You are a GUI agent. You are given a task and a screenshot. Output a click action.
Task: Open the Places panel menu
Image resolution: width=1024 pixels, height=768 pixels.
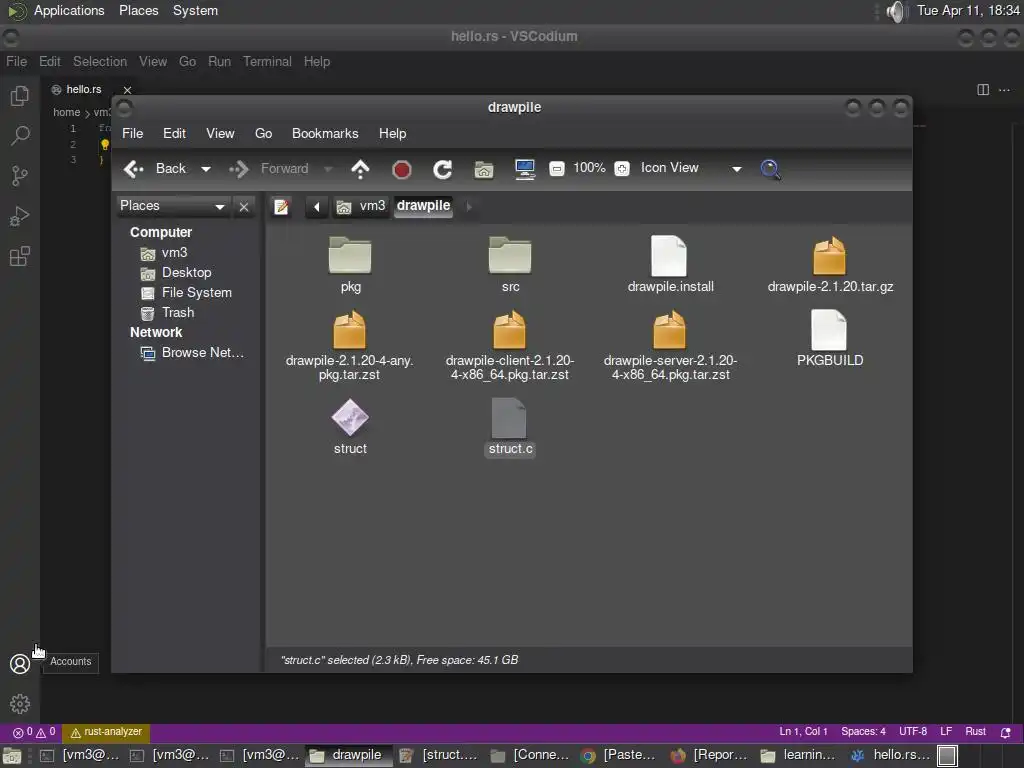point(138,11)
